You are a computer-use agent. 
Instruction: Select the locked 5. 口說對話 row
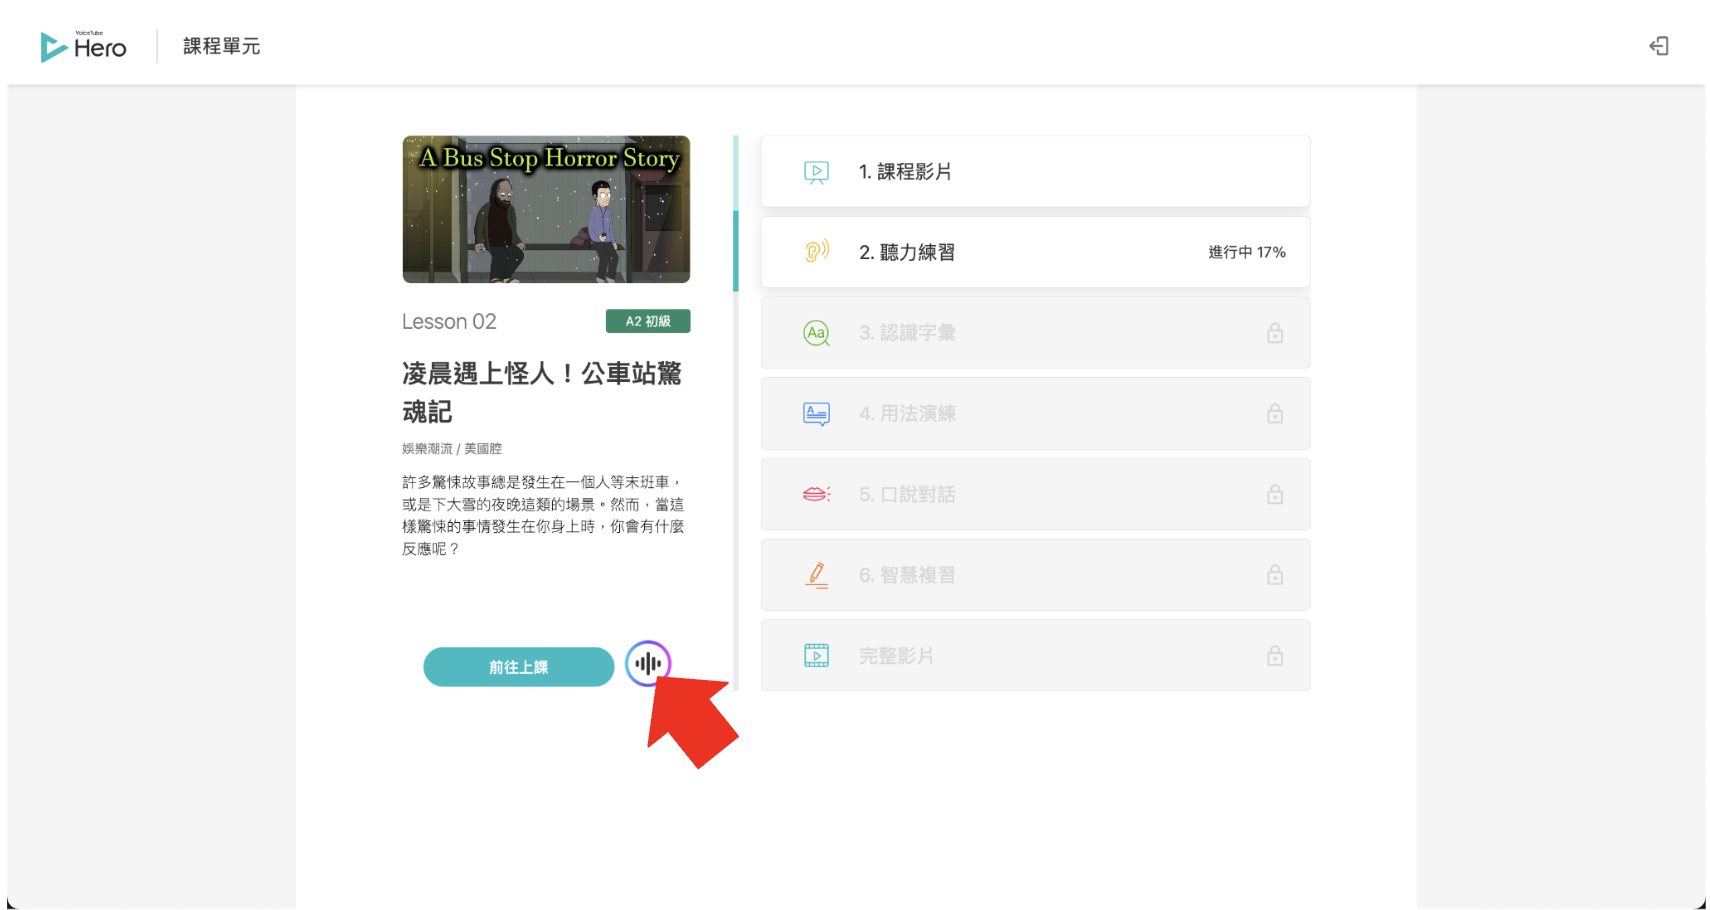[x=1035, y=494]
